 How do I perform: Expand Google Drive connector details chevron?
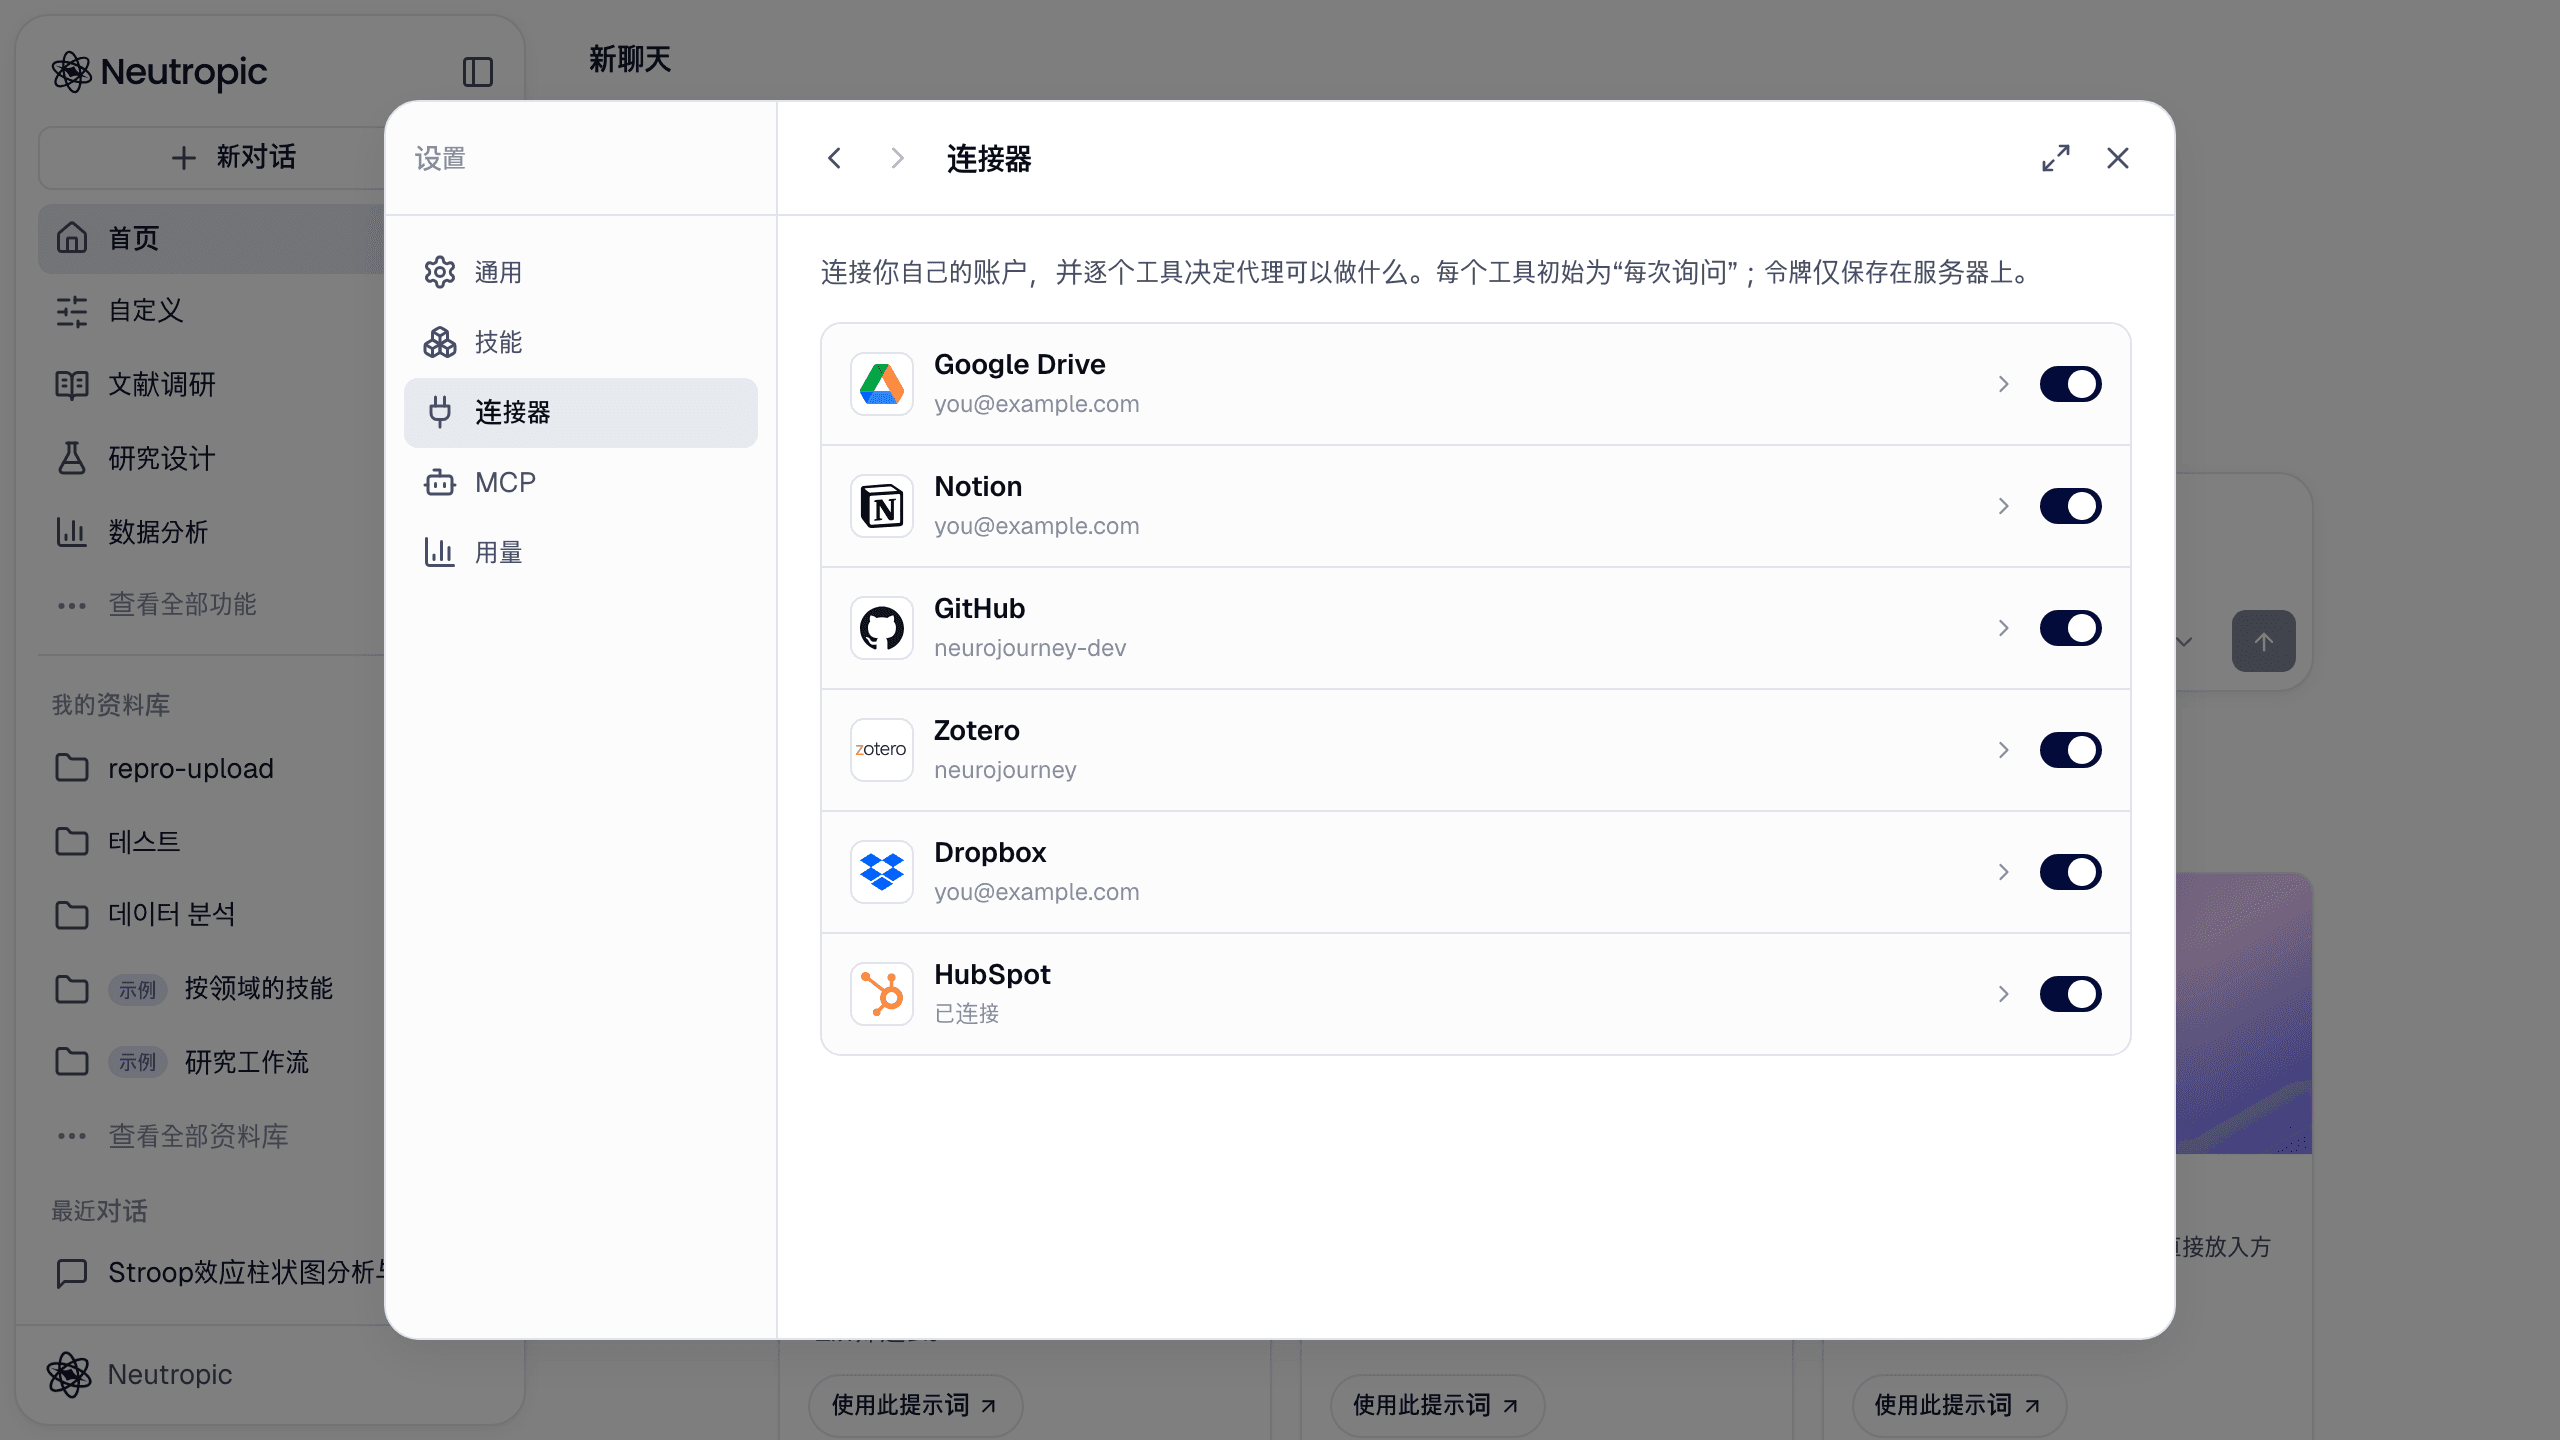click(x=2003, y=384)
